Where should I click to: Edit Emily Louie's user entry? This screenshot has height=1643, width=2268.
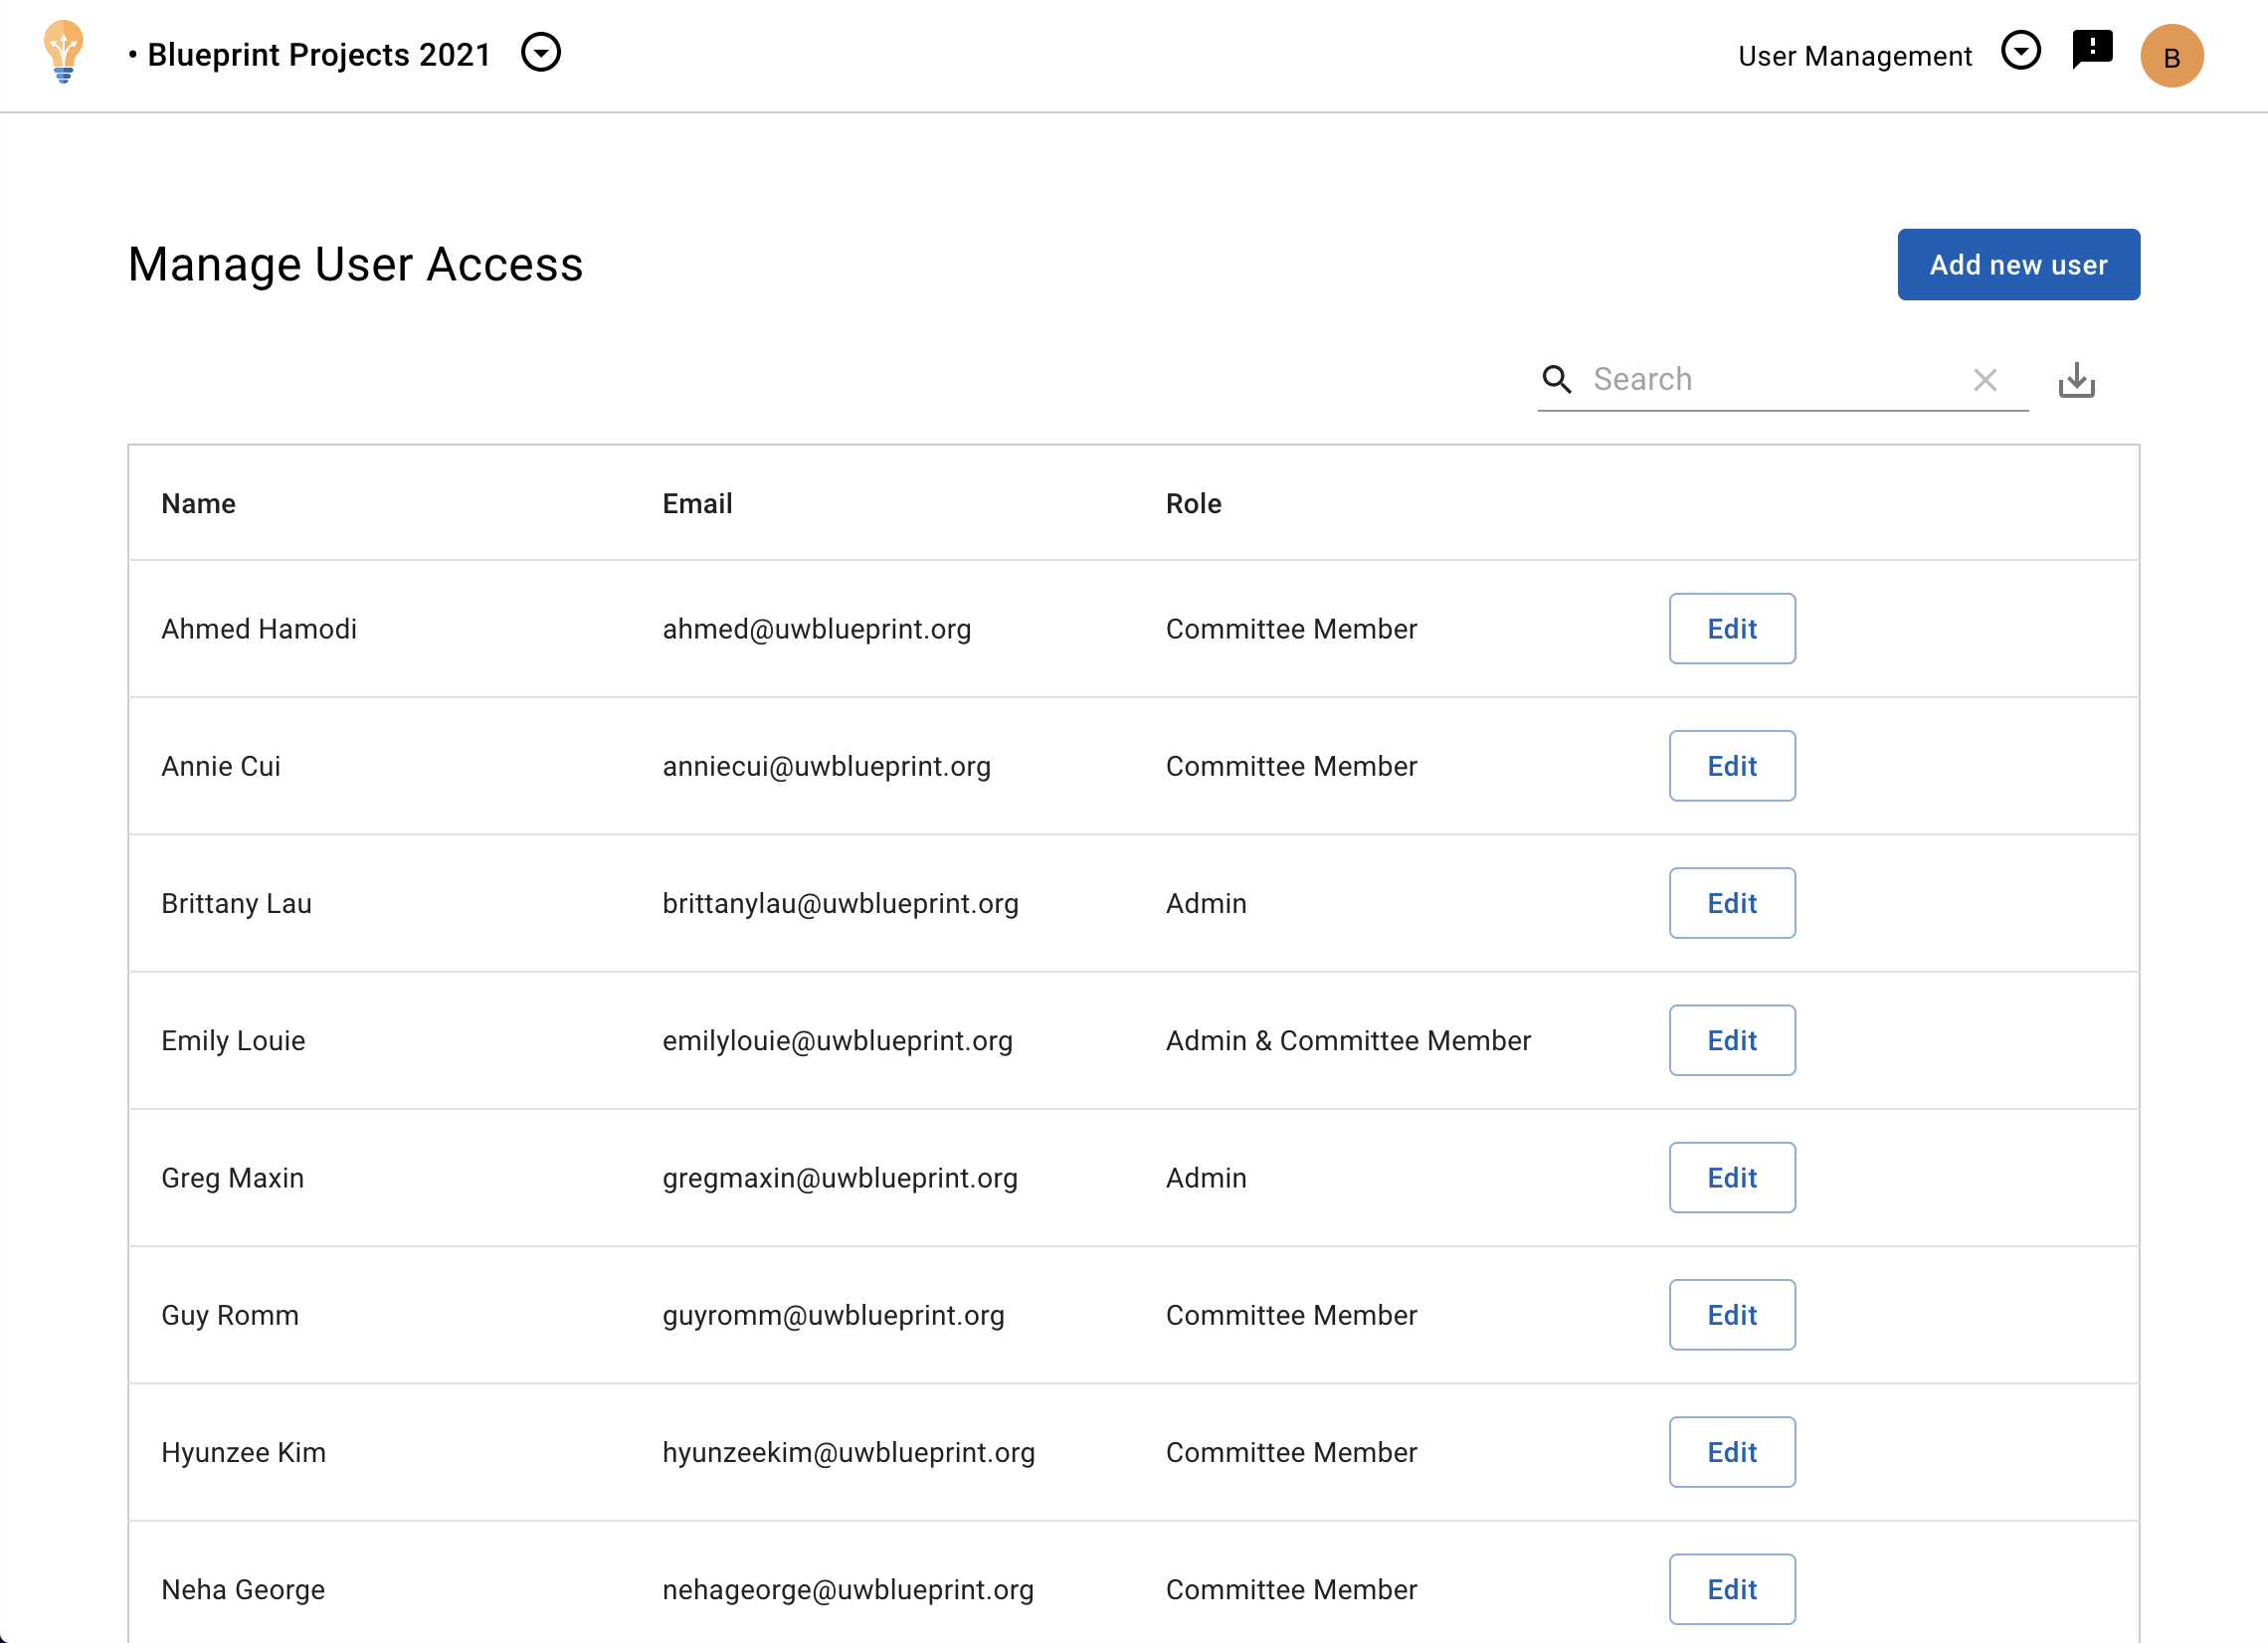1731,1040
